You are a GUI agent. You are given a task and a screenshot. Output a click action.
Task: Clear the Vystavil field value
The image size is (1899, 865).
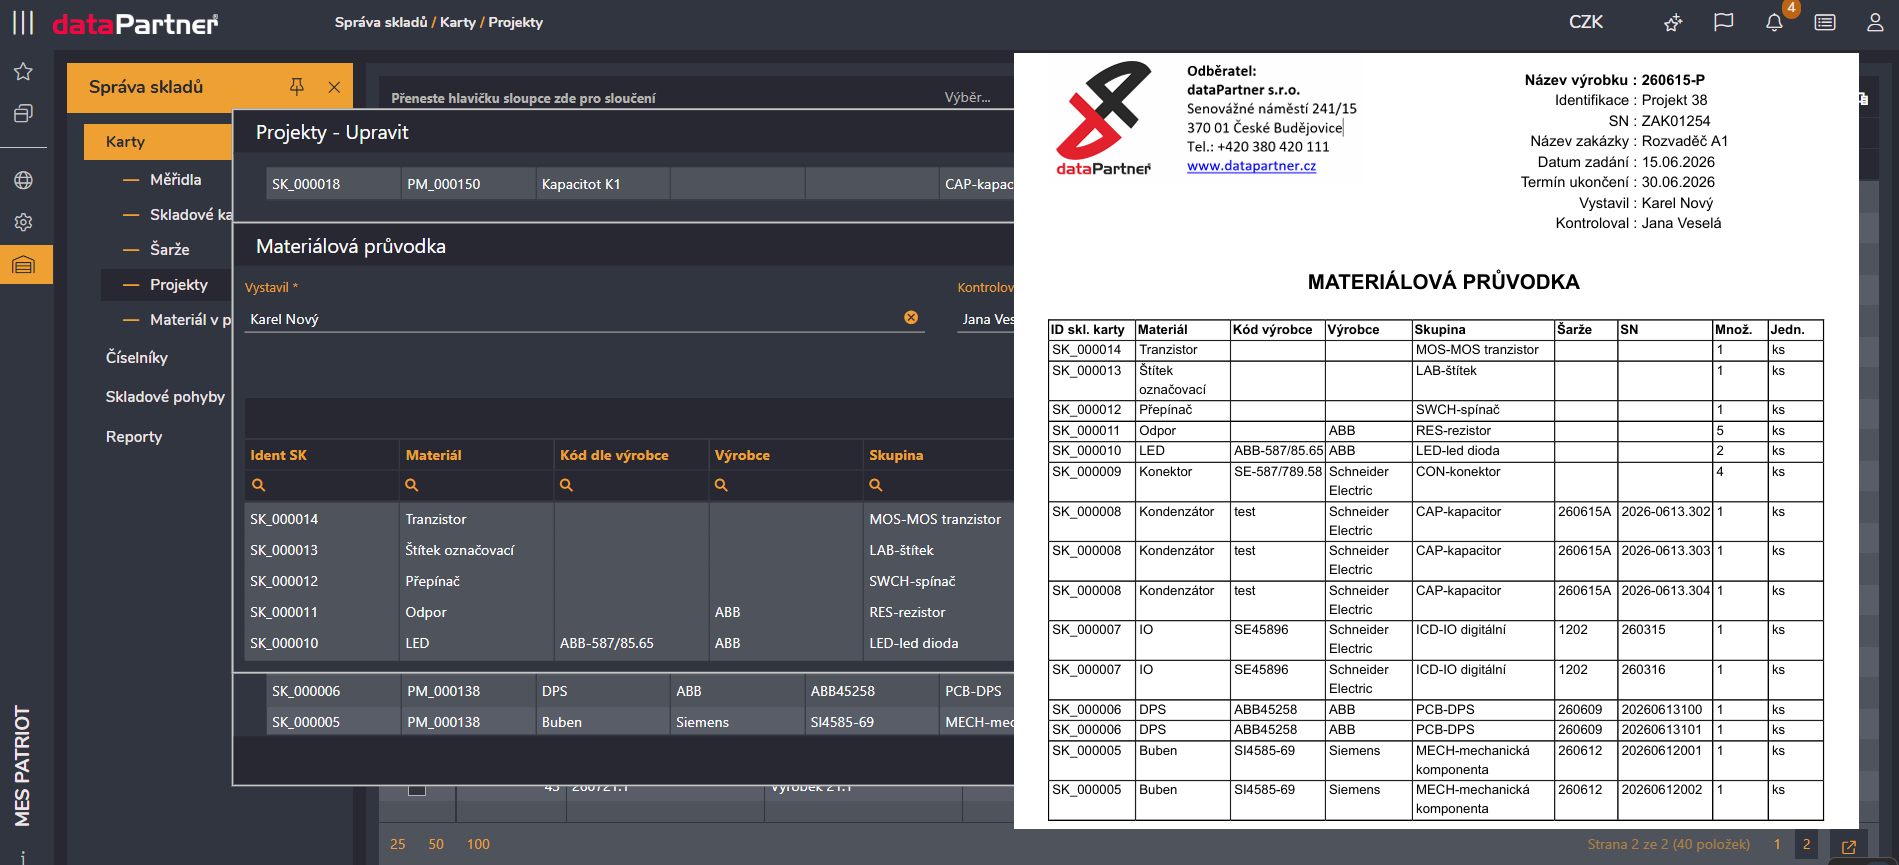911,317
